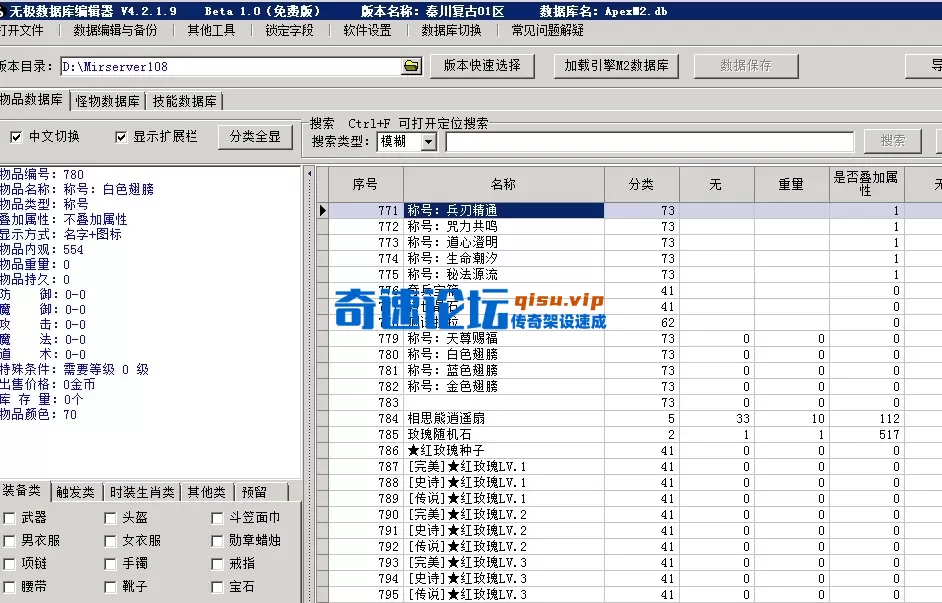Image resolution: width=942 pixels, height=603 pixels.
Task: Select the row 称号：道心澄明
Action: click(629, 243)
